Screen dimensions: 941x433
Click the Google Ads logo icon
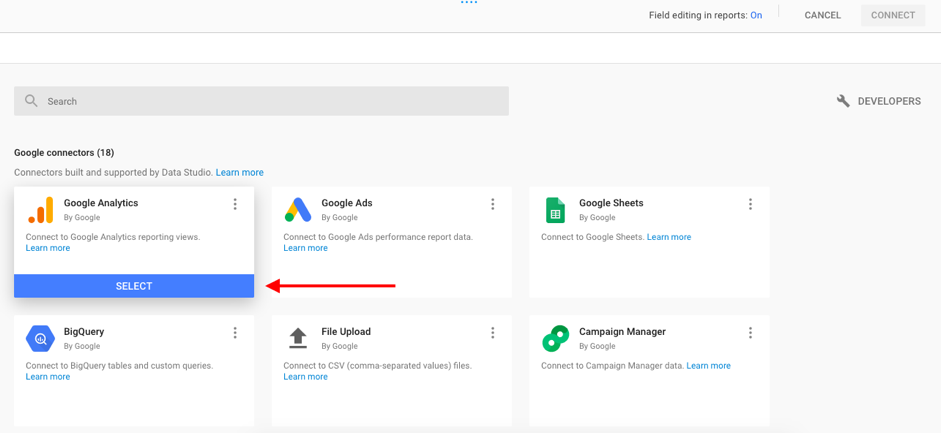pos(298,210)
